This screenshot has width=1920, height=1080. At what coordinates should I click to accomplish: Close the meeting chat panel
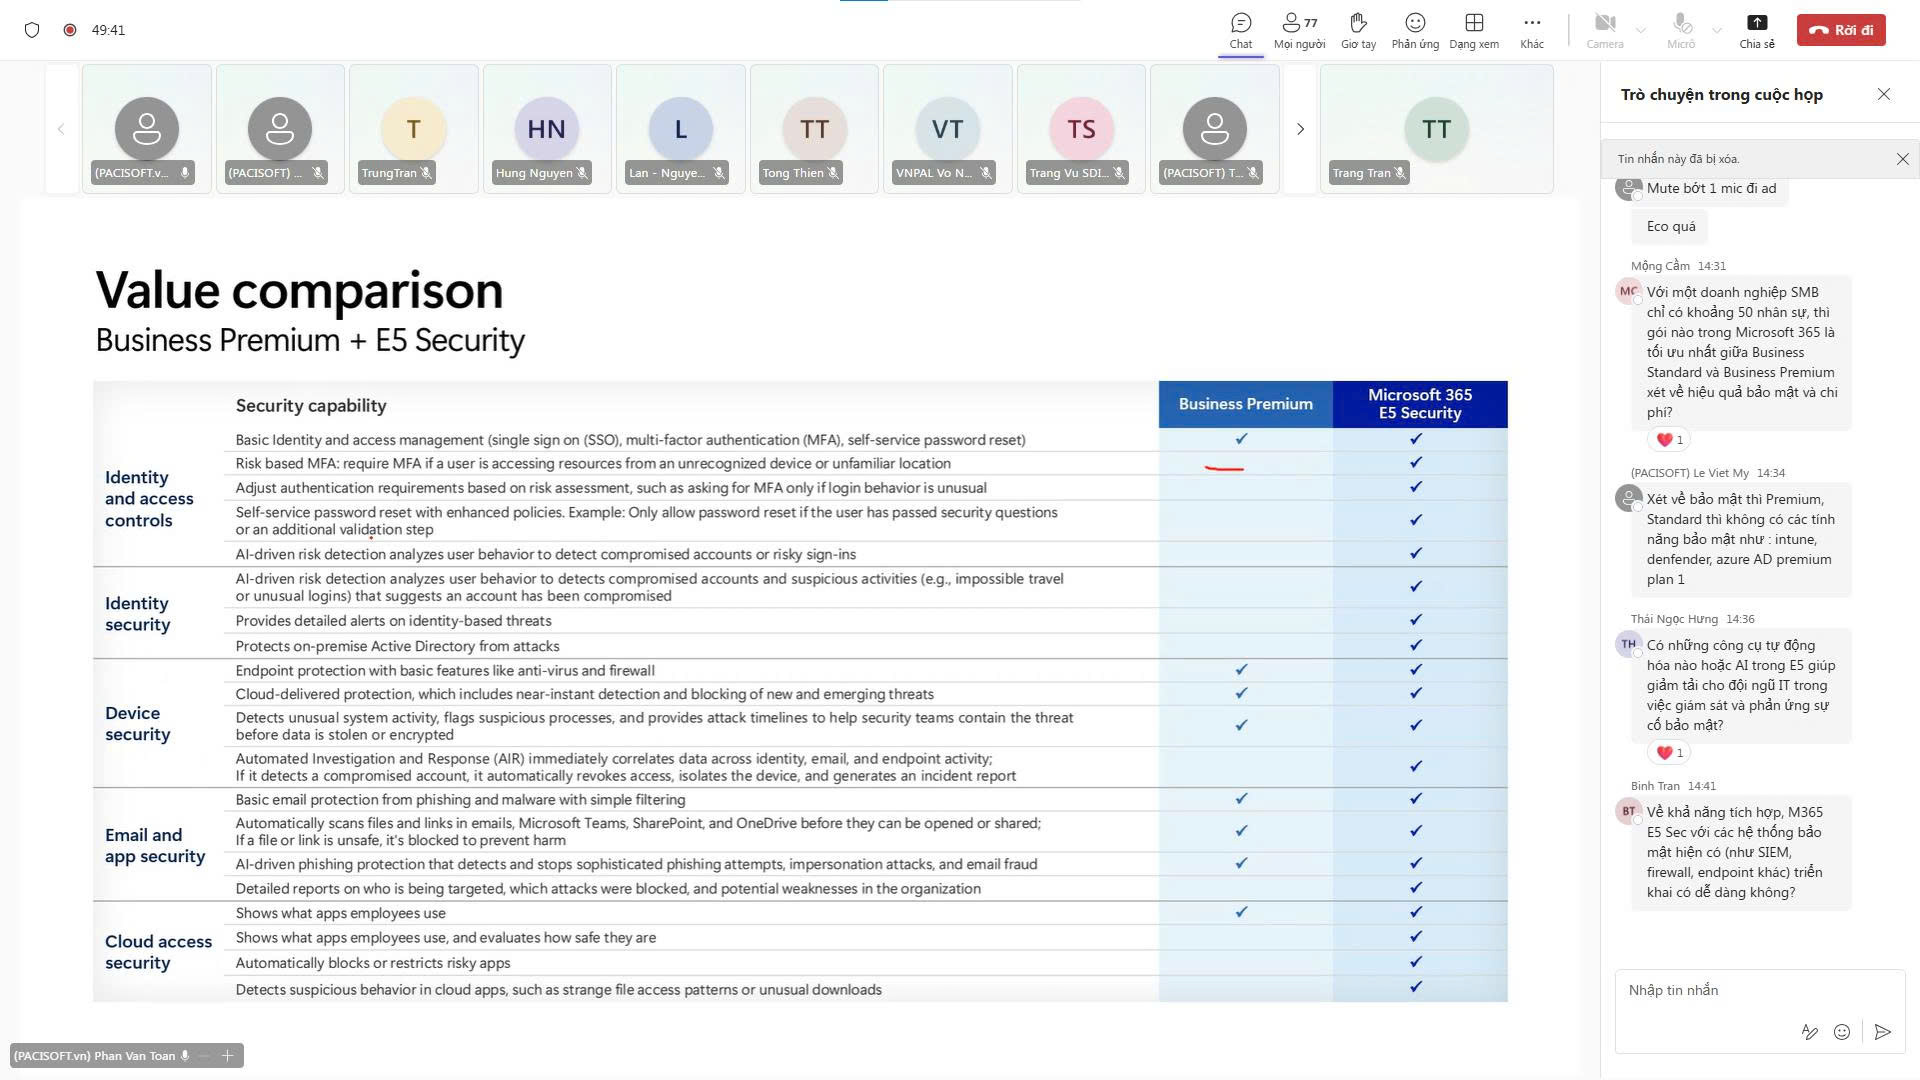tap(1884, 94)
